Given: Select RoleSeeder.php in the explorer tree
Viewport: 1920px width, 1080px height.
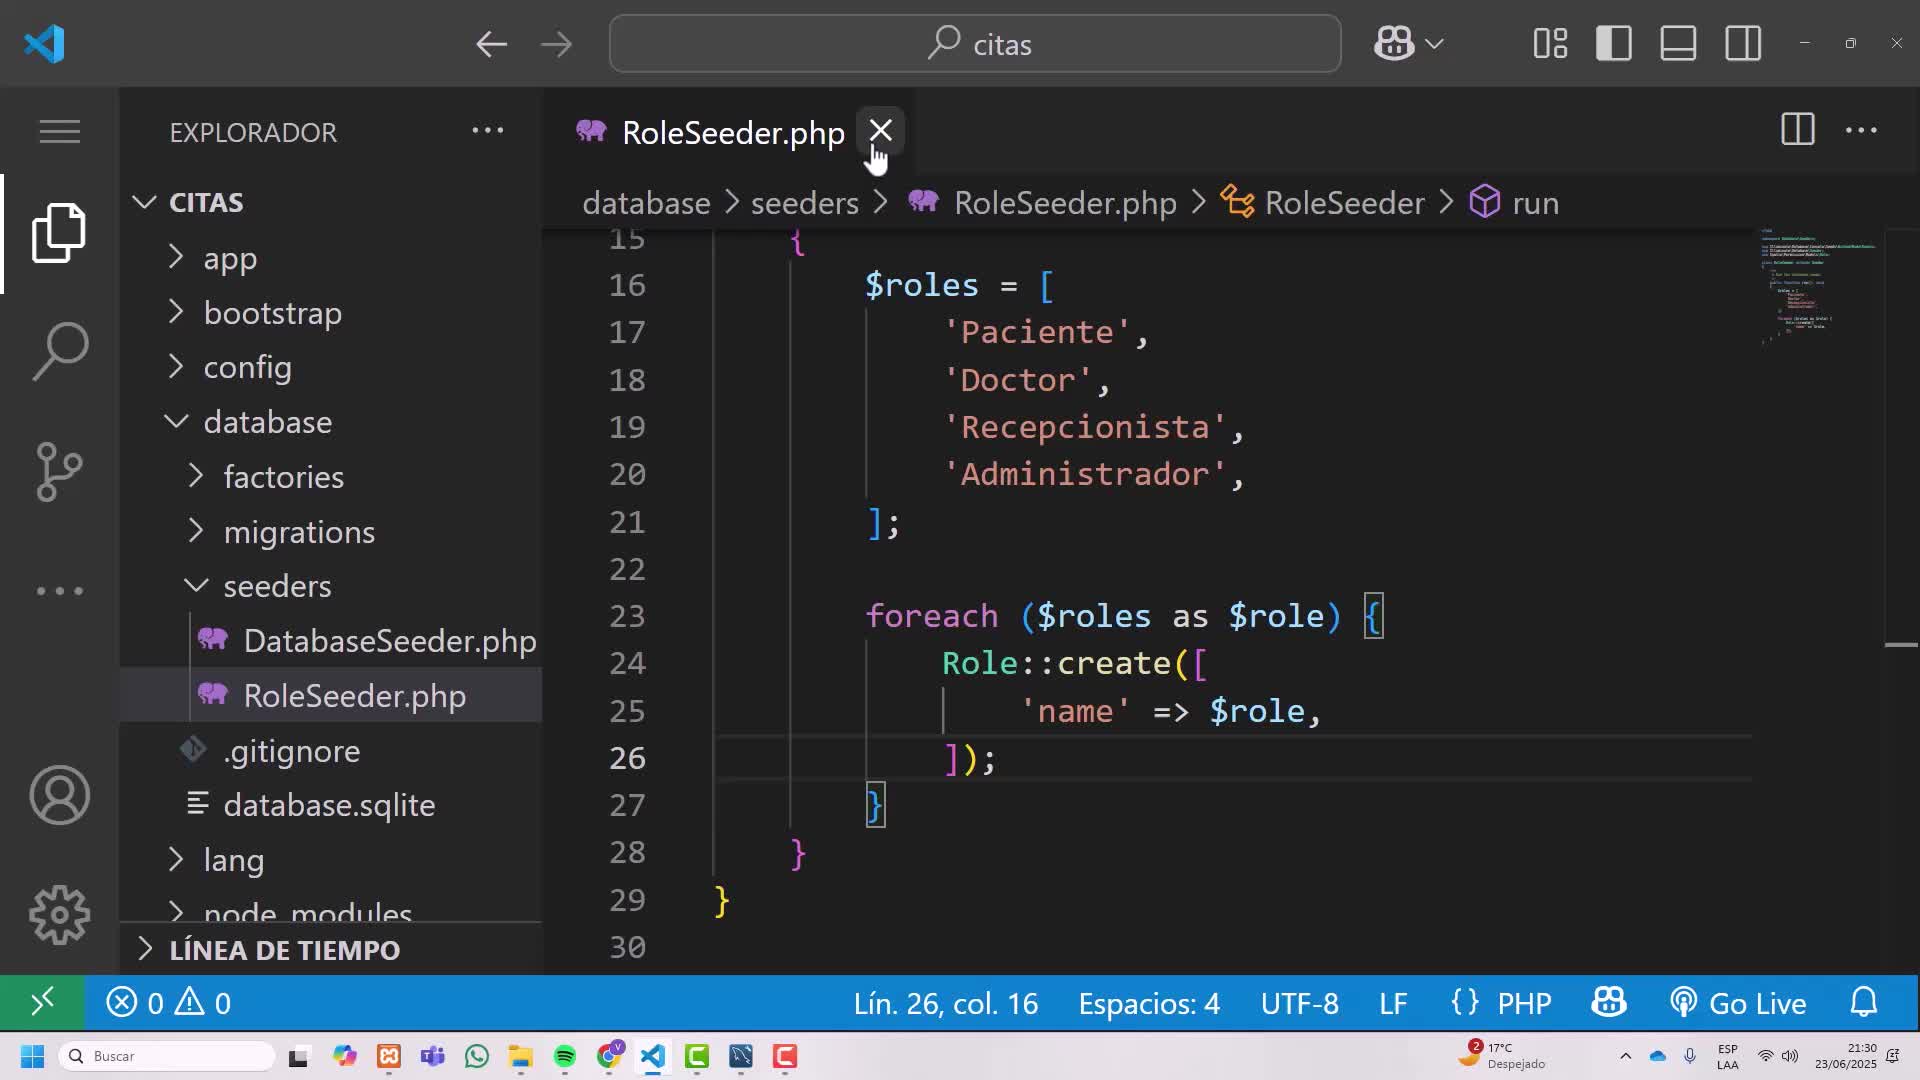Looking at the screenshot, I should click(x=331, y=696).
